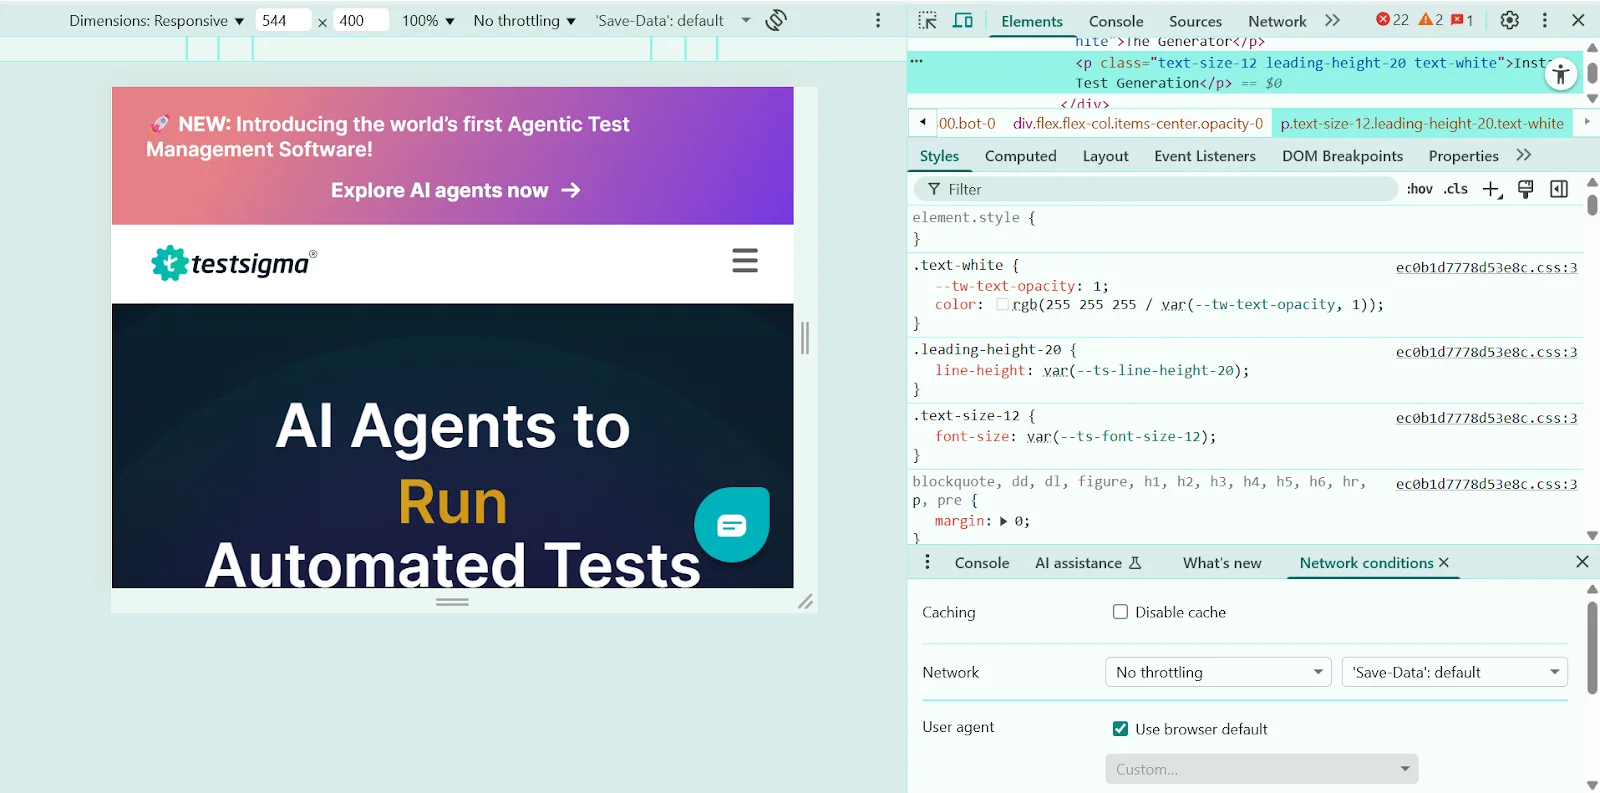This screenshot has height=793, width=1600.
Task: Toggle the .cls classes button
Action: [1455, 189]
